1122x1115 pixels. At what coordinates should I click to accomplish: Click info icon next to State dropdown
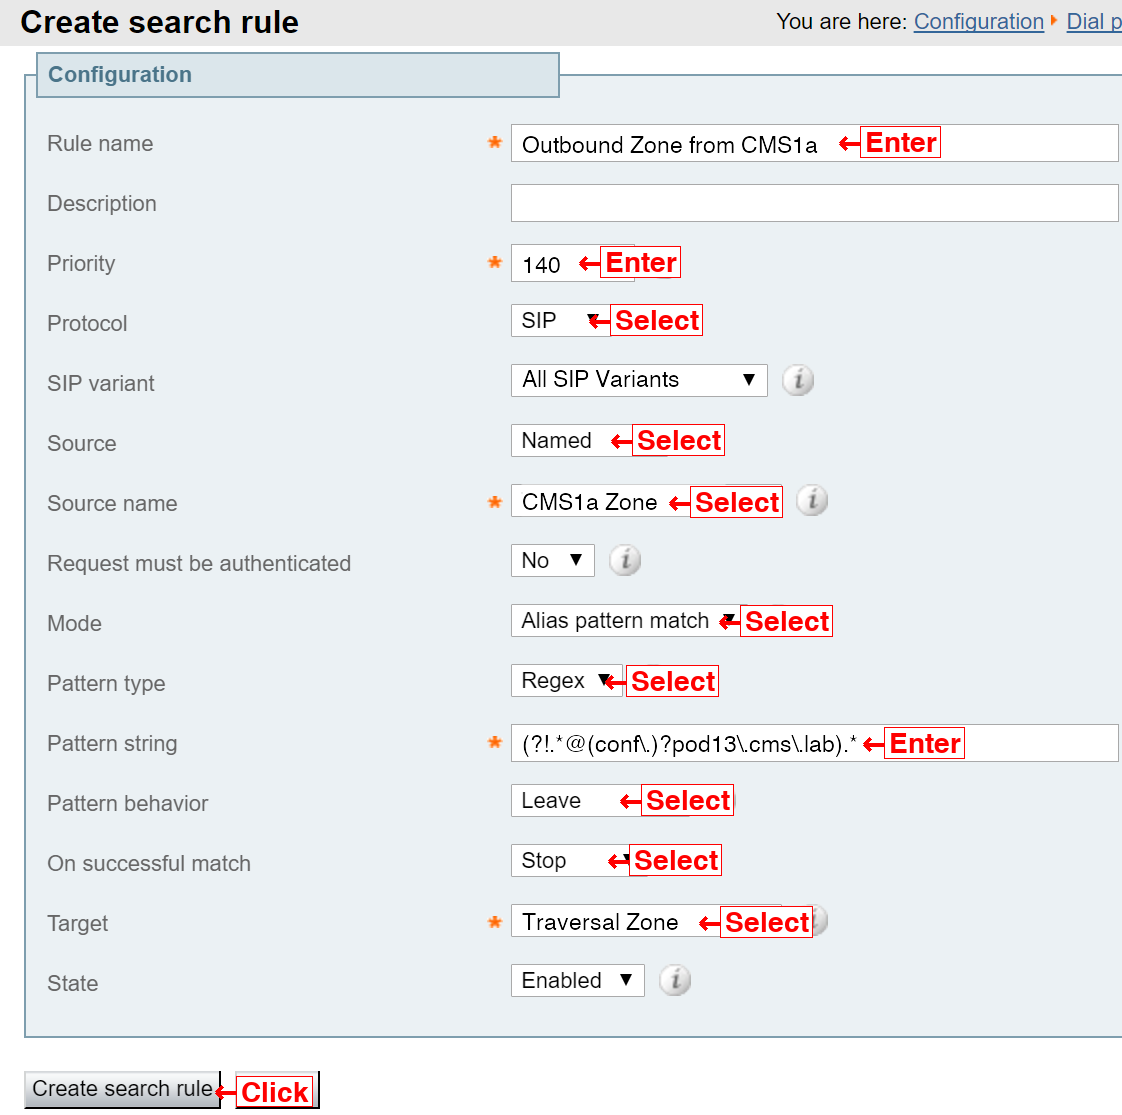[x=675, y=980]
